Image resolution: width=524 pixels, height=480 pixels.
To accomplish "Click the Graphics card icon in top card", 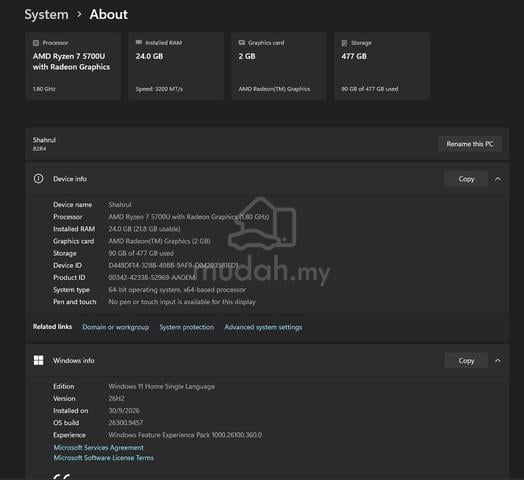I will 242,42.
